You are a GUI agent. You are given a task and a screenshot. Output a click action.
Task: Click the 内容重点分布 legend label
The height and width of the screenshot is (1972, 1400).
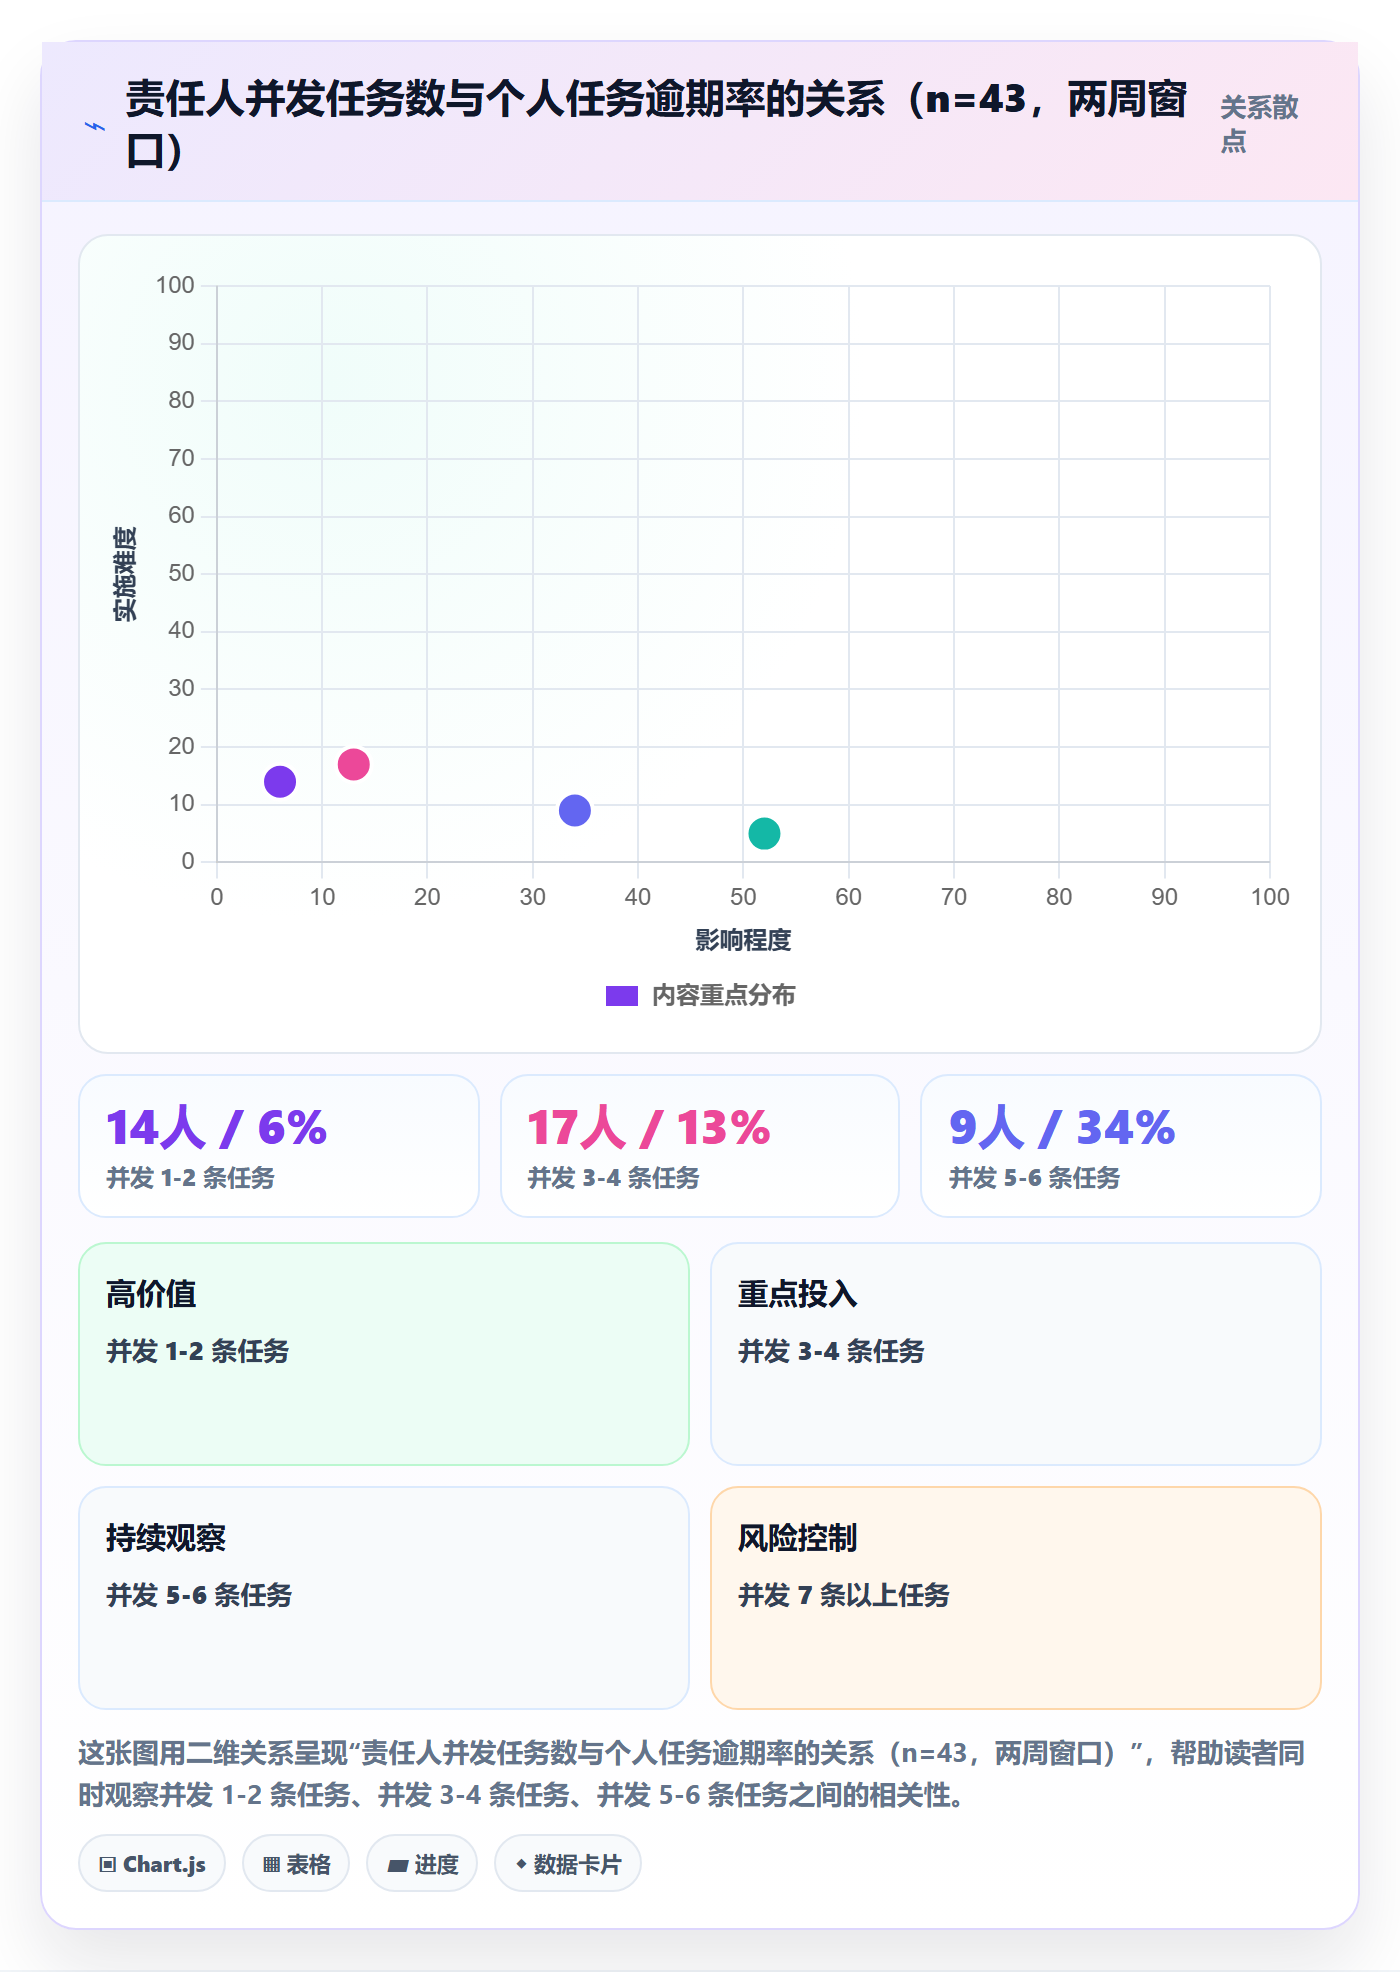click(x=723, y=996)
